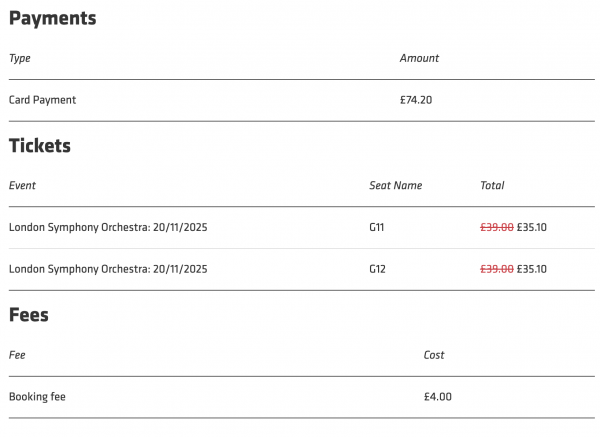Image resolution: width=600 pixels, height=437 pixels.
Task: Click the discounted £35.10 total for G12
Action: 532,269
